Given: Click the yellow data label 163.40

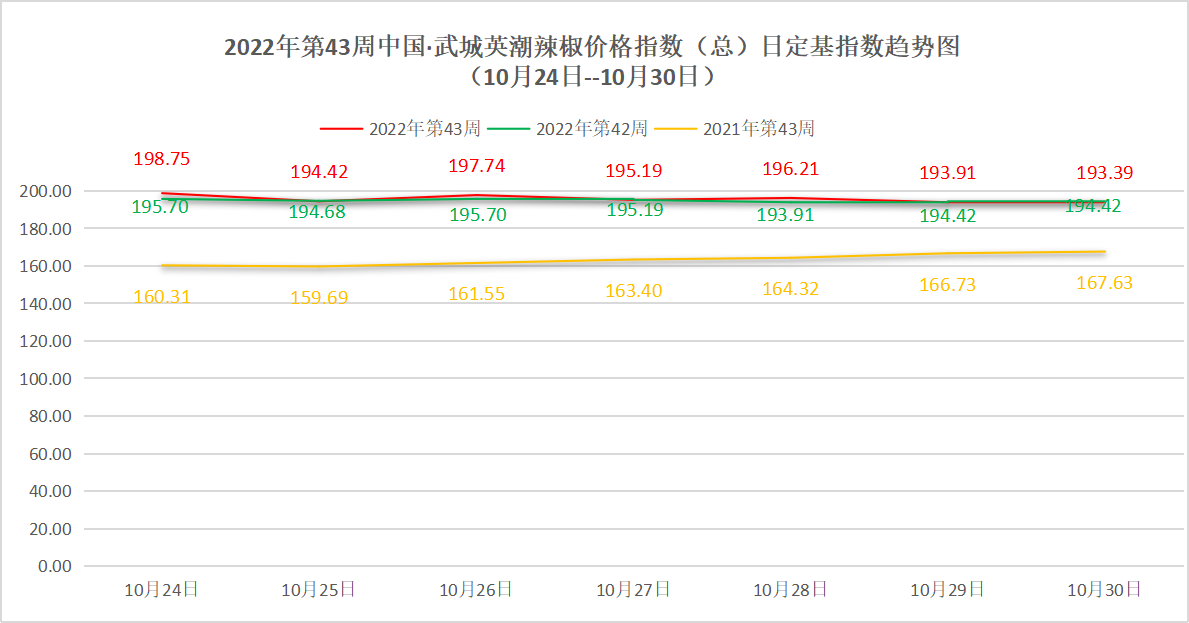Looking at the screenshot, I should click(x=633, y=291).
